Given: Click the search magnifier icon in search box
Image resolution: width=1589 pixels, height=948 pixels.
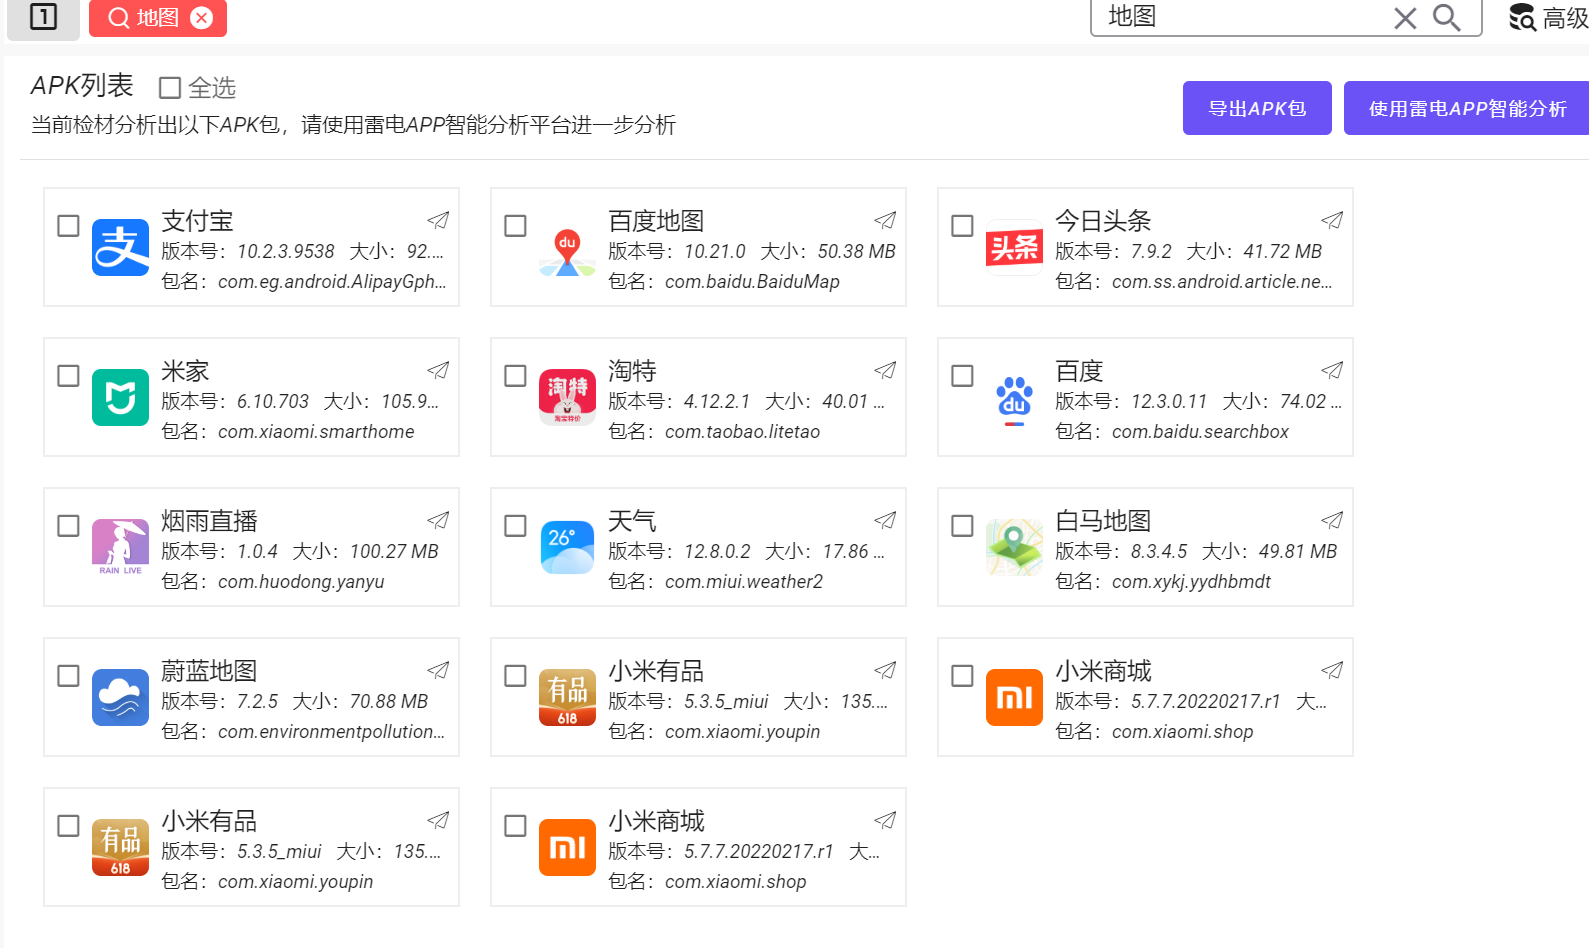Looking at the screenshot, I should click(1446, 17).
